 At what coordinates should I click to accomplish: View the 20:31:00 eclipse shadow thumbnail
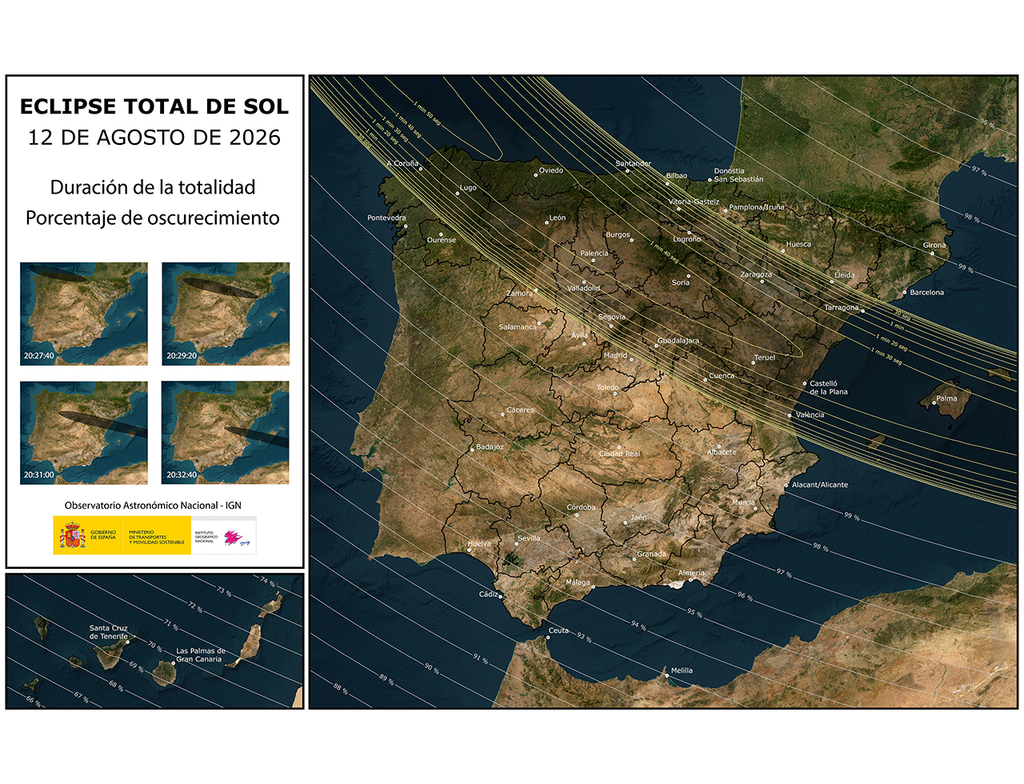[84, 433]
